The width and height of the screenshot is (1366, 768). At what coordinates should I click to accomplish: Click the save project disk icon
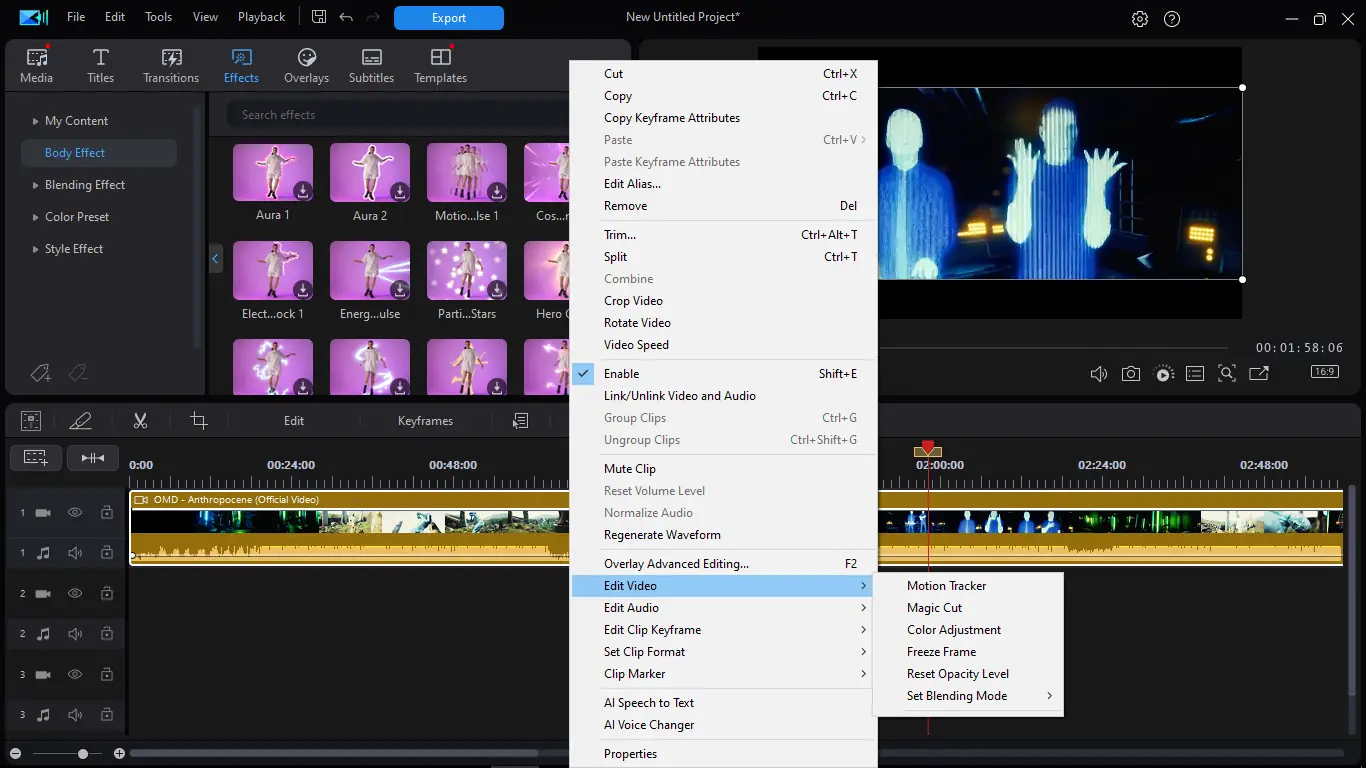click(319, 17)
